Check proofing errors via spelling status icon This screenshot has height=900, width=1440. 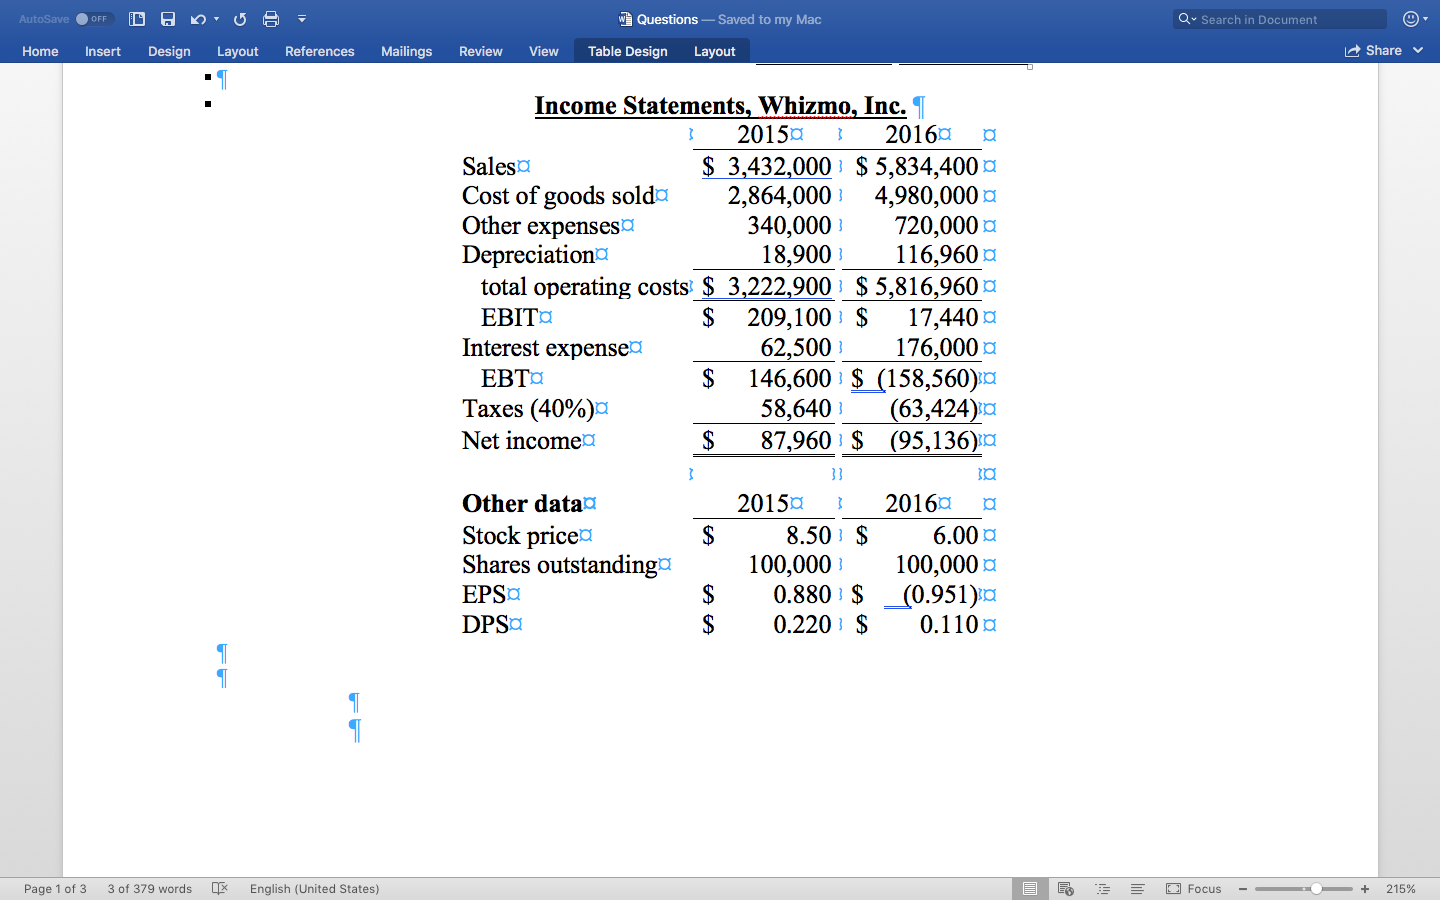coord(219,888)
